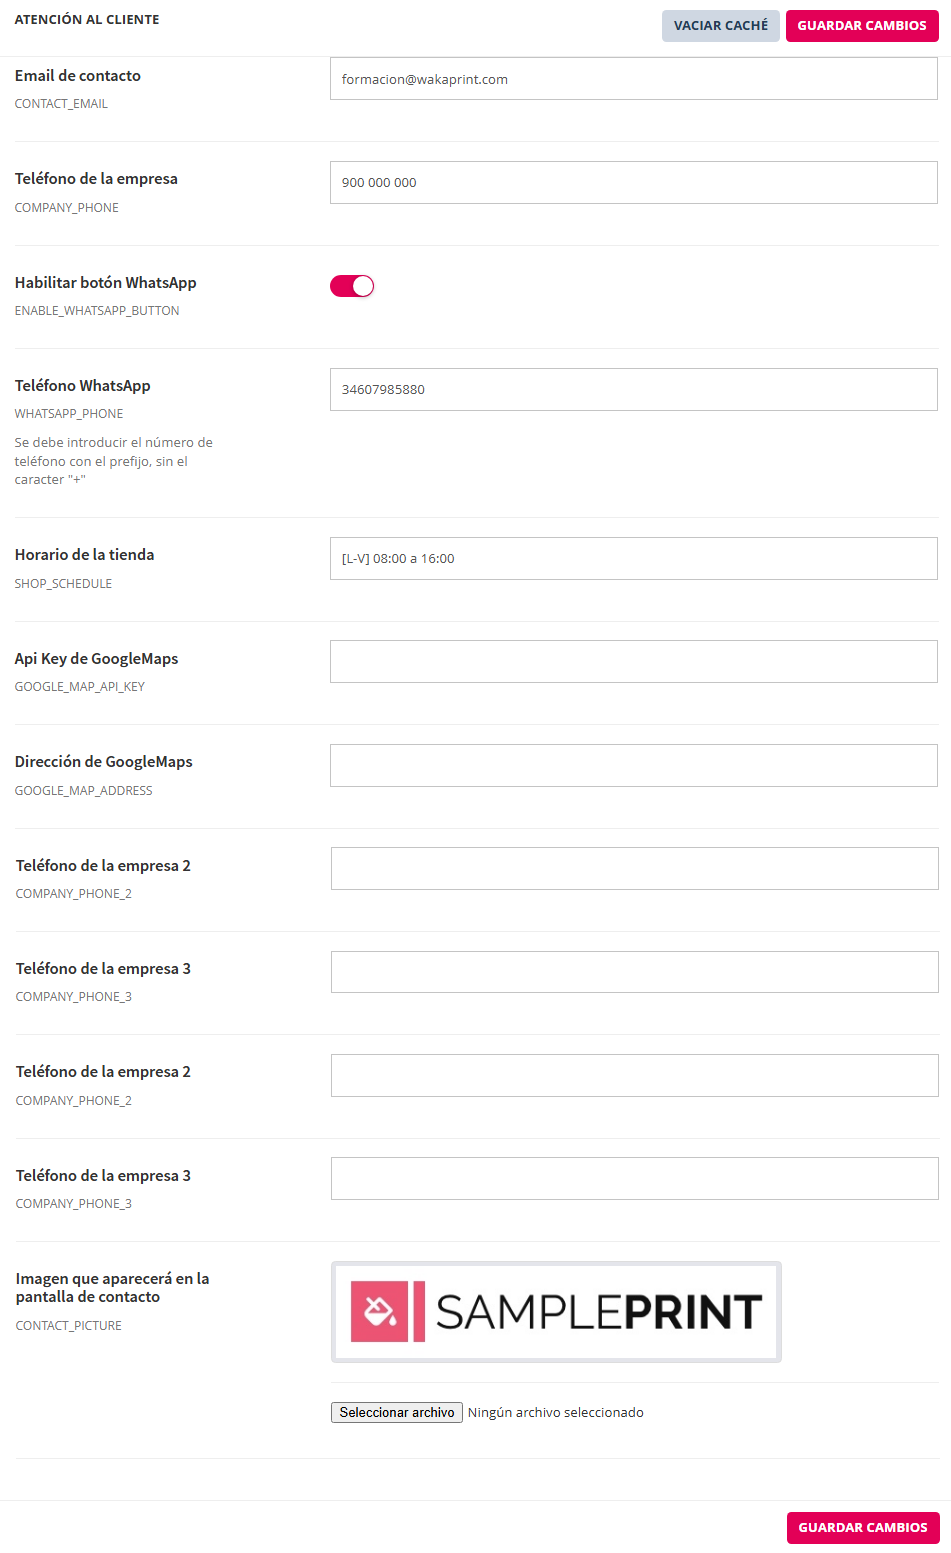Click the field containing 900 000 000

tap(633, 183)
